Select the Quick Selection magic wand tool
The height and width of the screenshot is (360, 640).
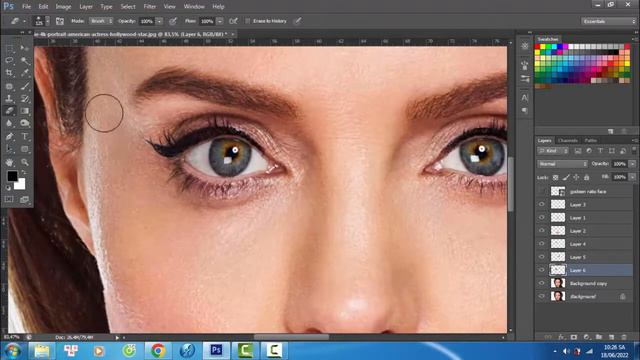pyautogui.click(x=25, y=60)
